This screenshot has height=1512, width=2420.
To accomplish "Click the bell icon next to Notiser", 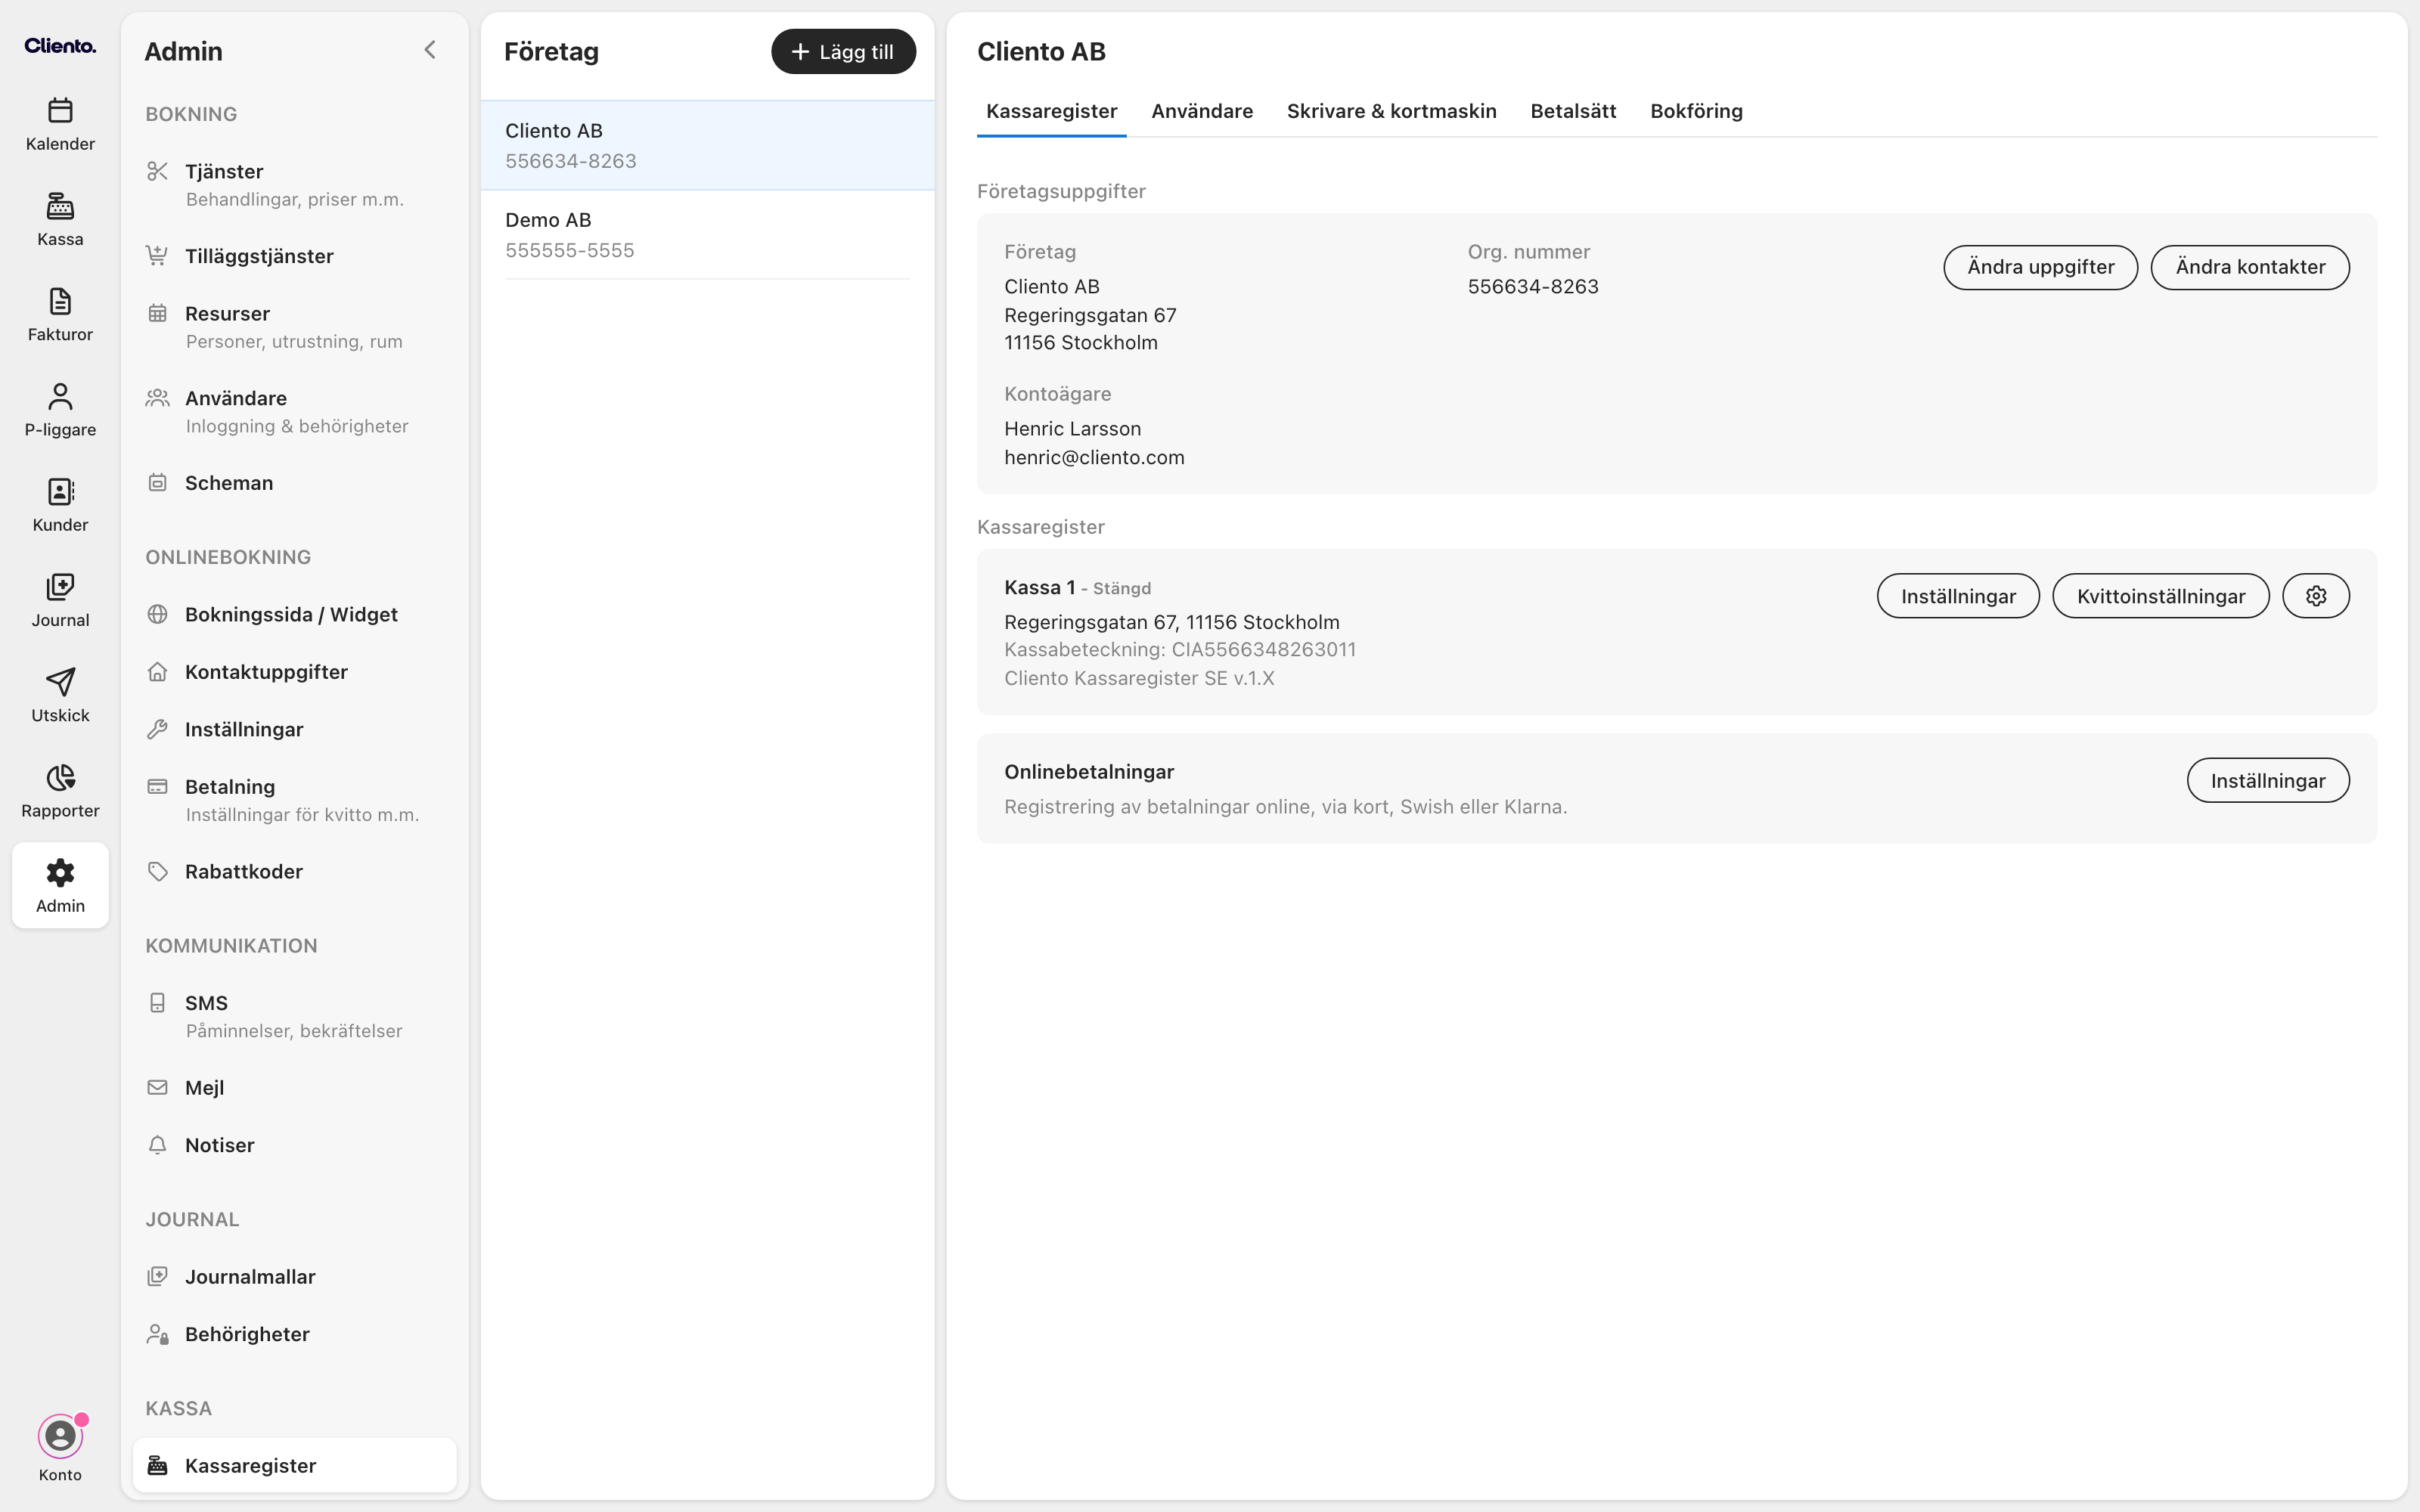I will (x=157, y=1145).
